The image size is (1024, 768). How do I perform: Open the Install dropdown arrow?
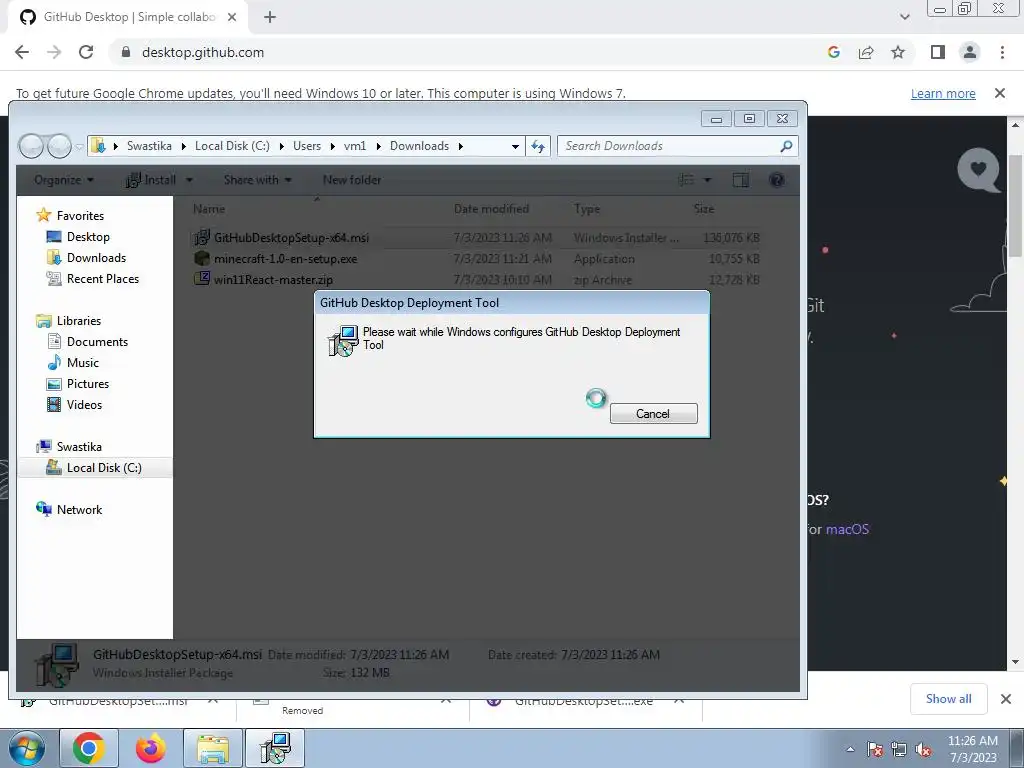click(x=189, y=180)
